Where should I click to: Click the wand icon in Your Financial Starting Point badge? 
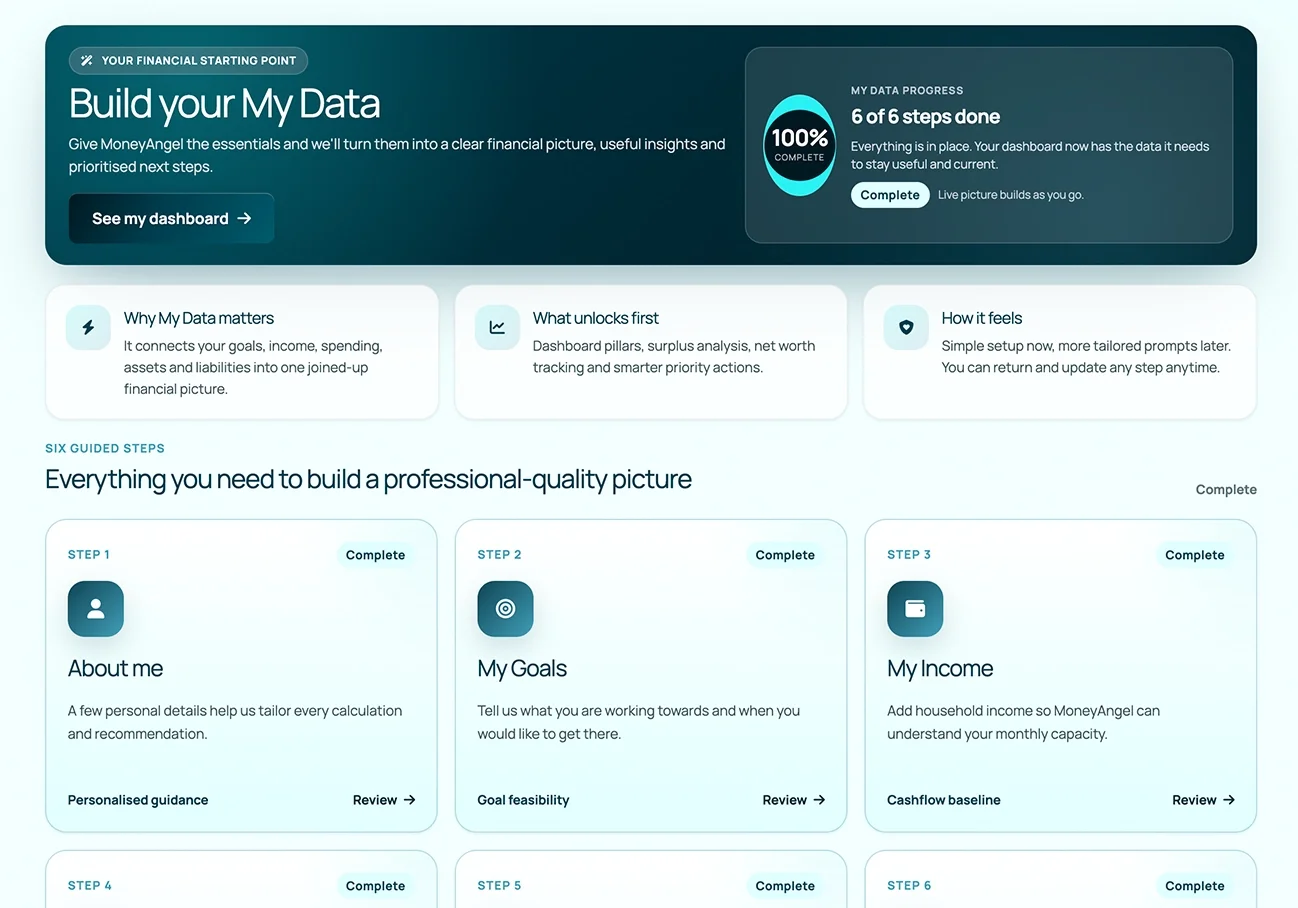click(87, 61)
